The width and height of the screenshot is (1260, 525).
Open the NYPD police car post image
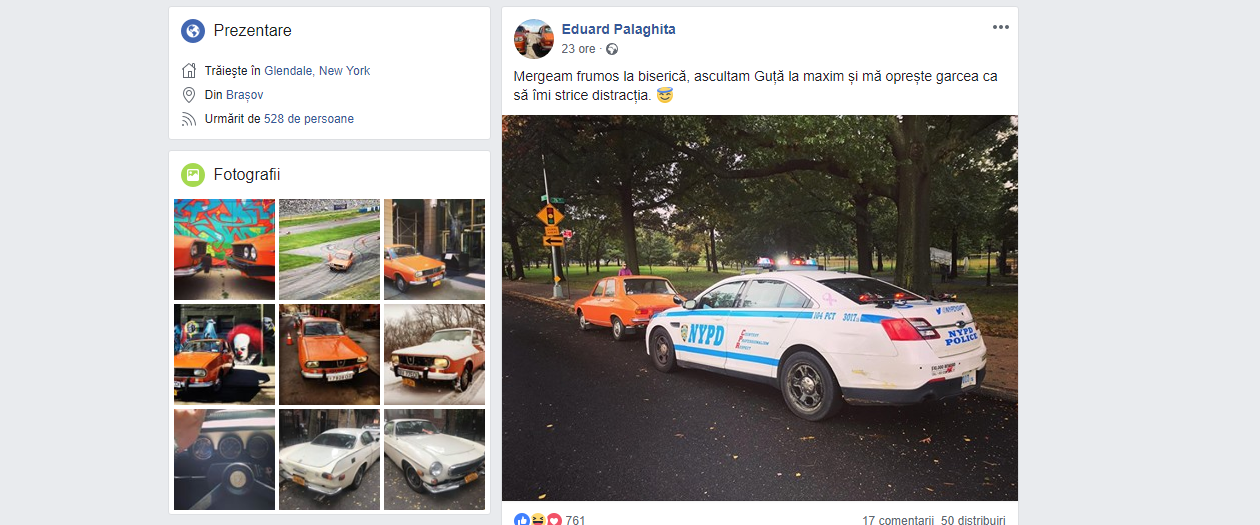coord(760,308)
